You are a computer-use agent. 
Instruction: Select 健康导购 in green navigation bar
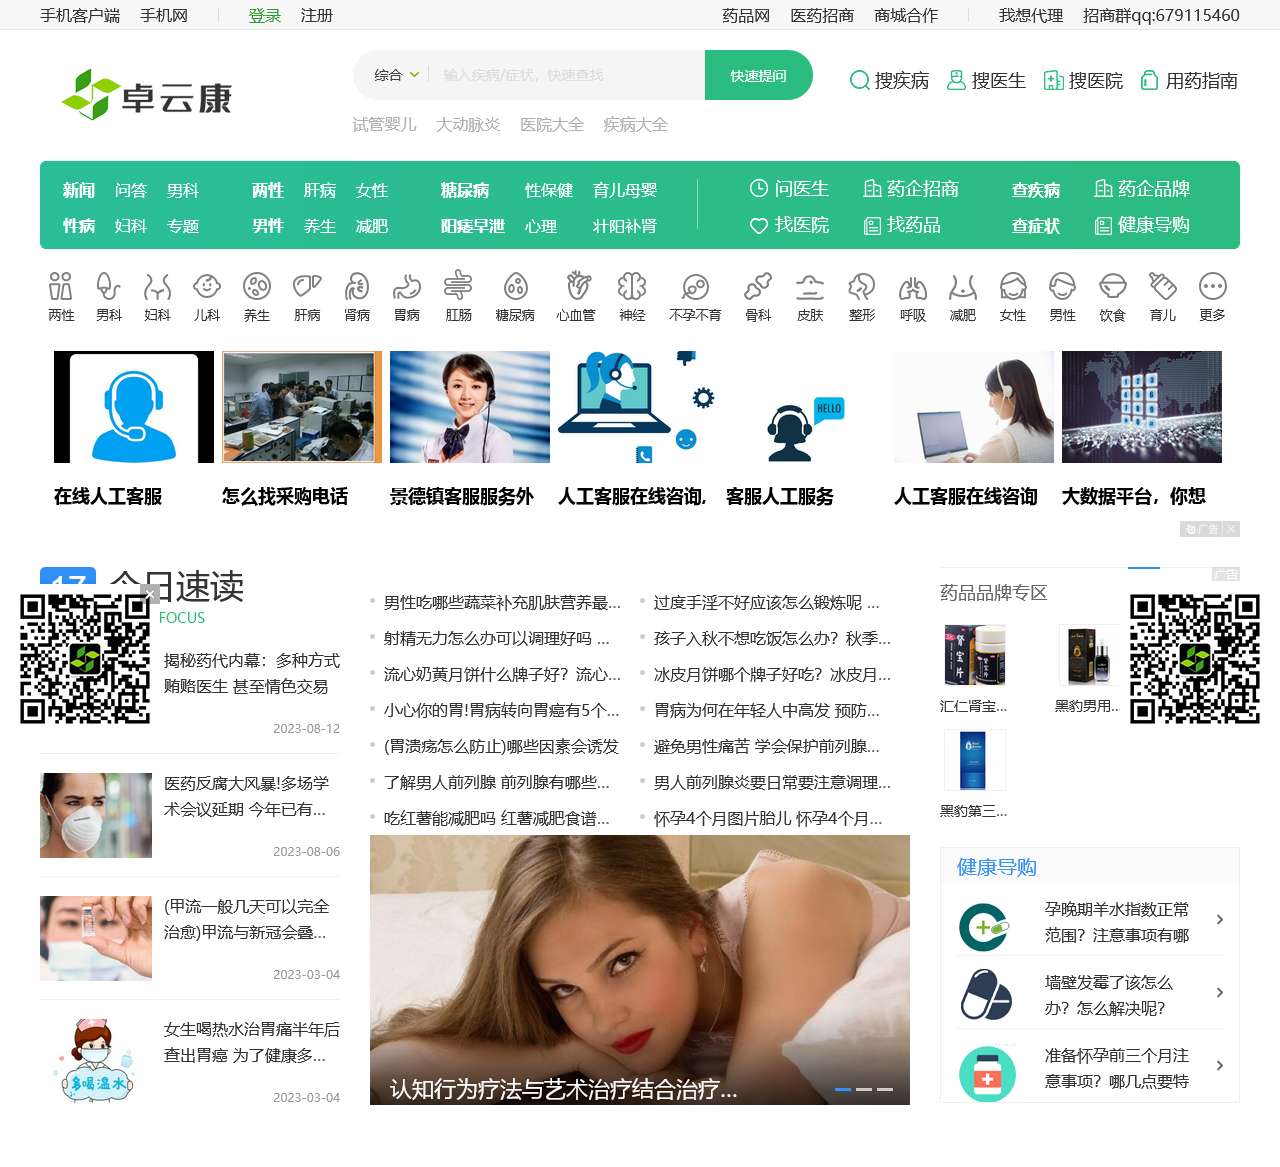[x=1142, y=225]
